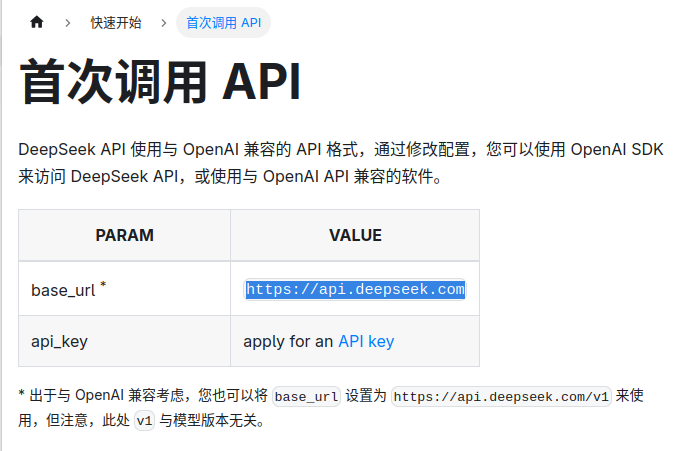Click the 'apply for an' text

coord(288,341)
